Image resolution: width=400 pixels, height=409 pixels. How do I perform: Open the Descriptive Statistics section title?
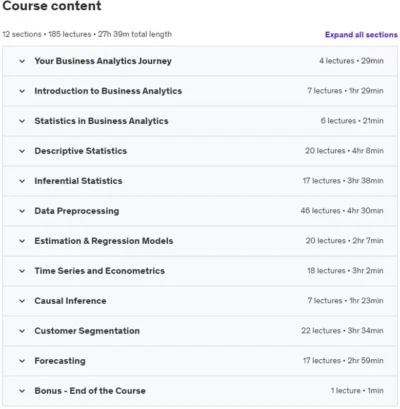point(81,151)
